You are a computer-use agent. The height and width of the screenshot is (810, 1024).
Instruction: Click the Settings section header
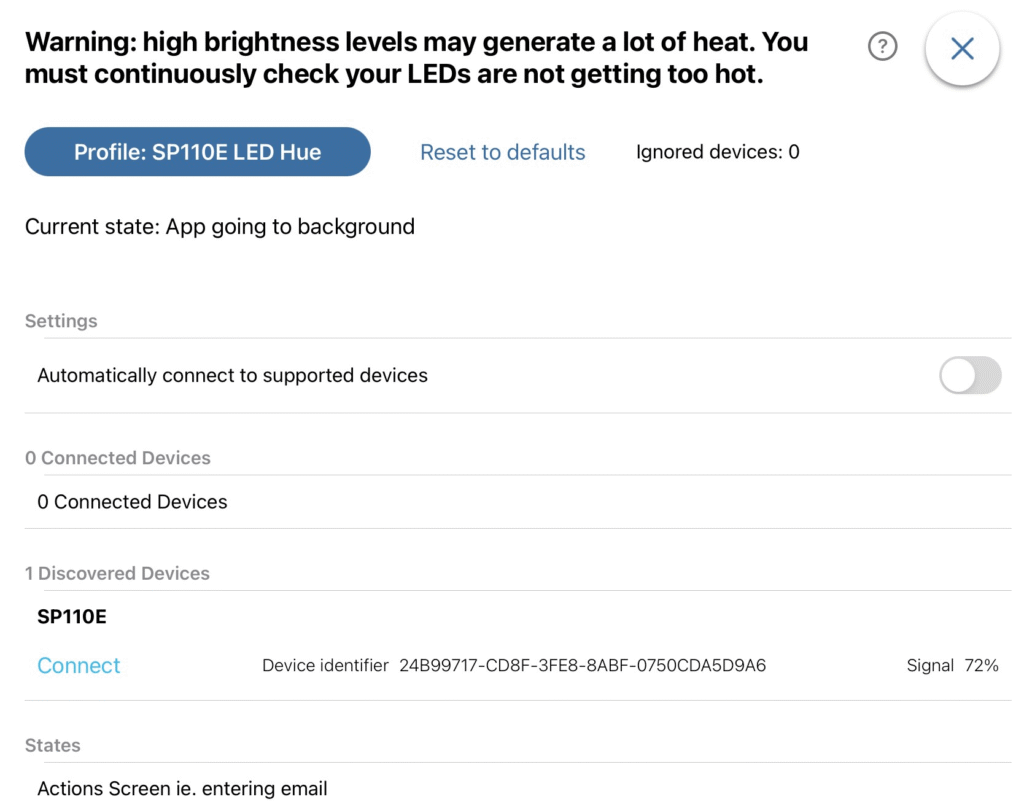point(61,321)
